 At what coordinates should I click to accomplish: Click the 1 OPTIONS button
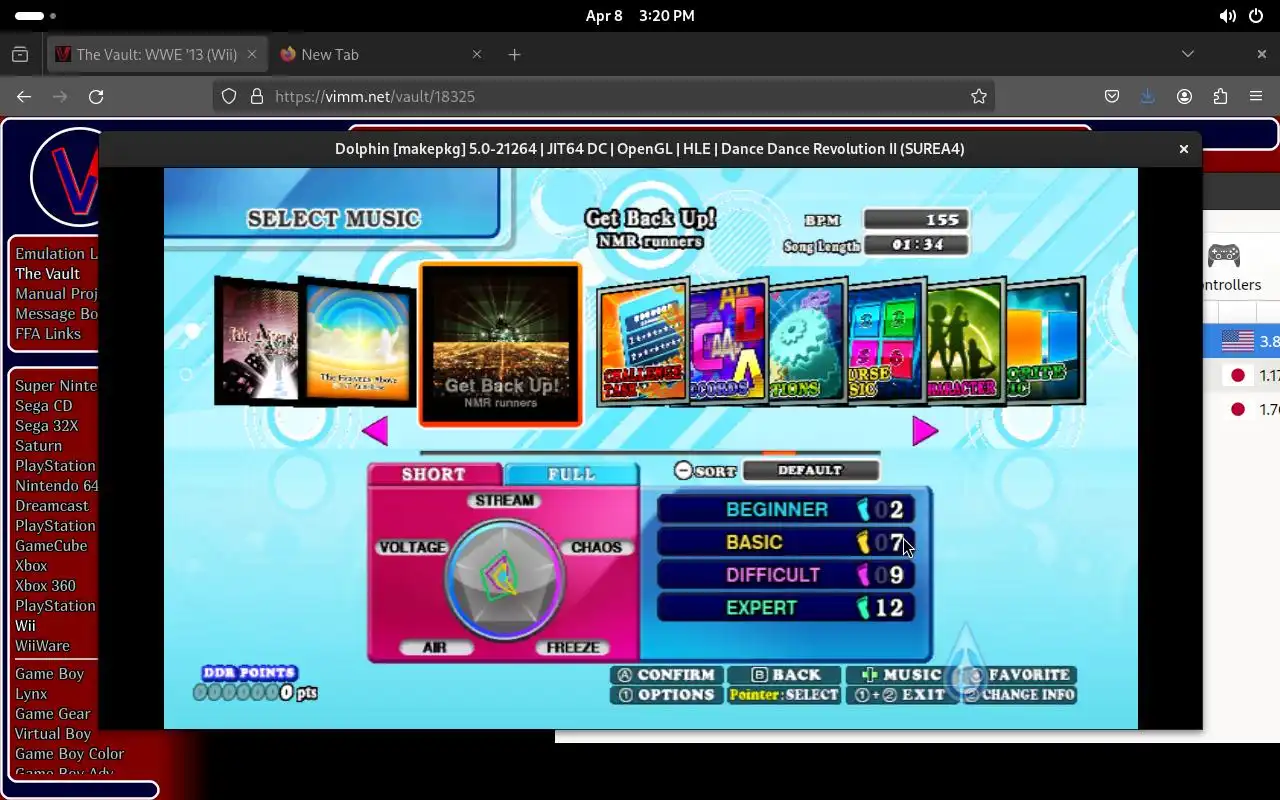tap(666, 695)
